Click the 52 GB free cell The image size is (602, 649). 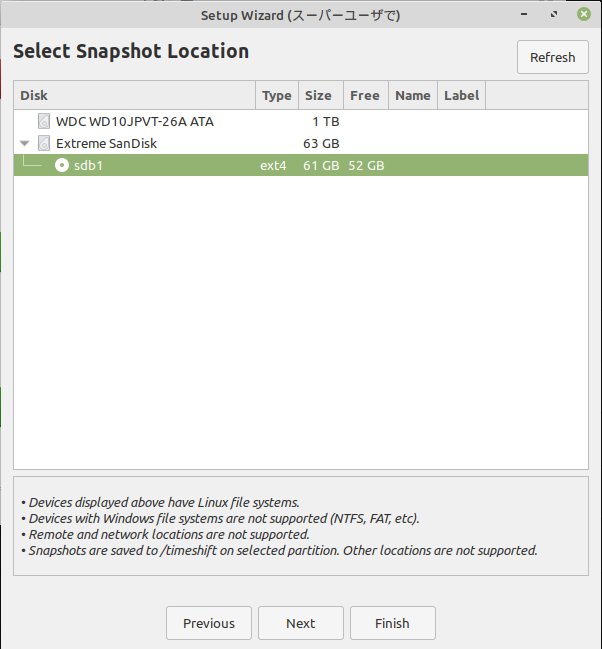[x=366, y=166]
